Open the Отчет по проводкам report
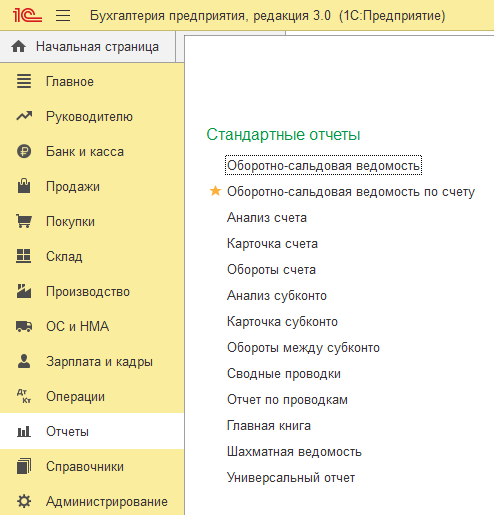 (287, 400)
